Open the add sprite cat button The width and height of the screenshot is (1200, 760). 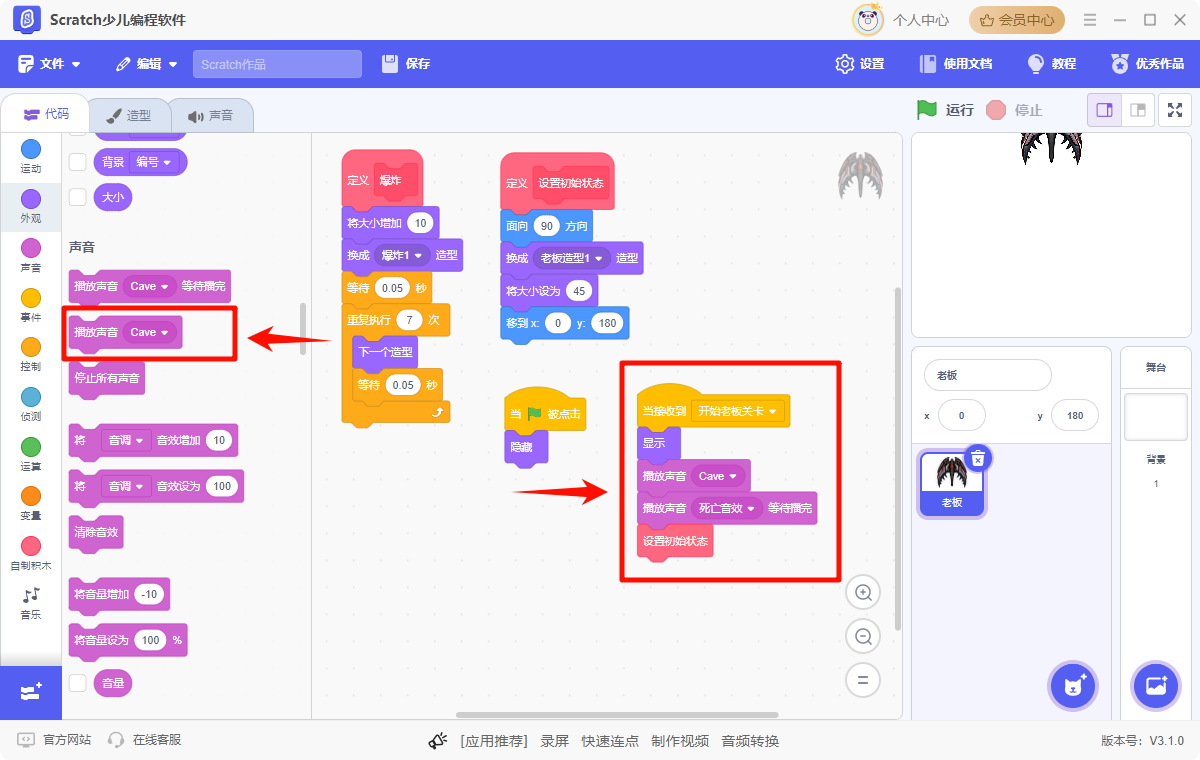pos(1073,686)
